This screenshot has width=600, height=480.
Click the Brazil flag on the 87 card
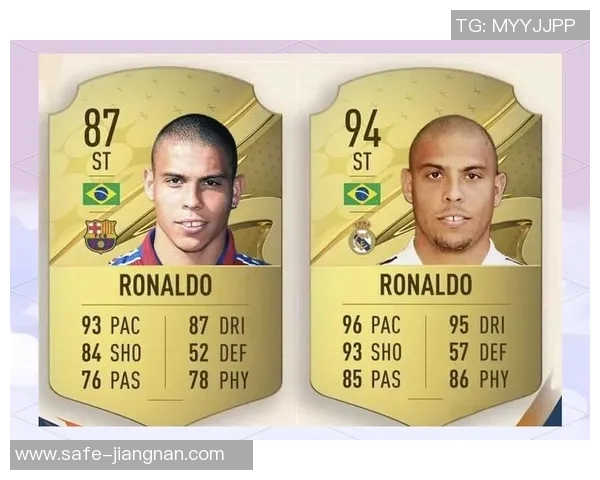point(101,194)
